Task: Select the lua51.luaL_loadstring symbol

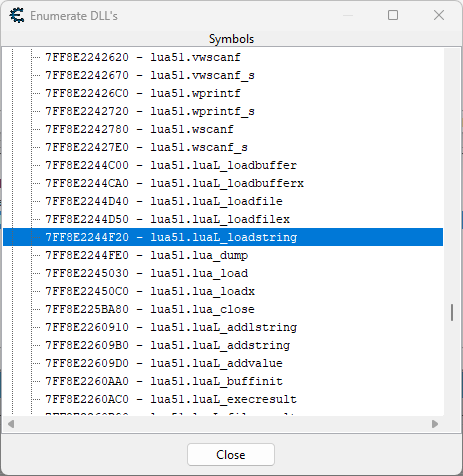Action: coord(223,237)
